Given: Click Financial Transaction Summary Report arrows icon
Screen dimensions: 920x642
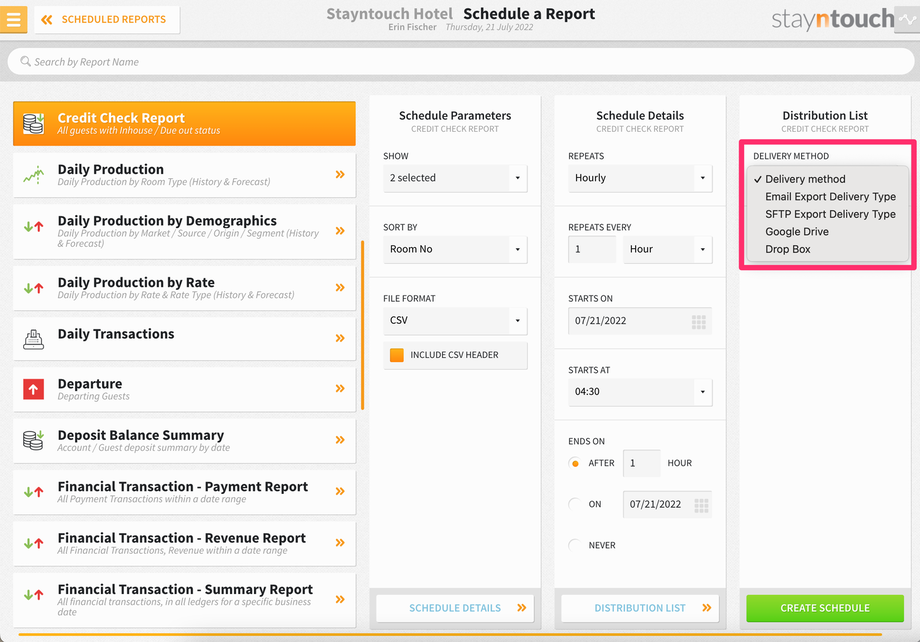Looking at the screenshot, I should pos(33,595).
